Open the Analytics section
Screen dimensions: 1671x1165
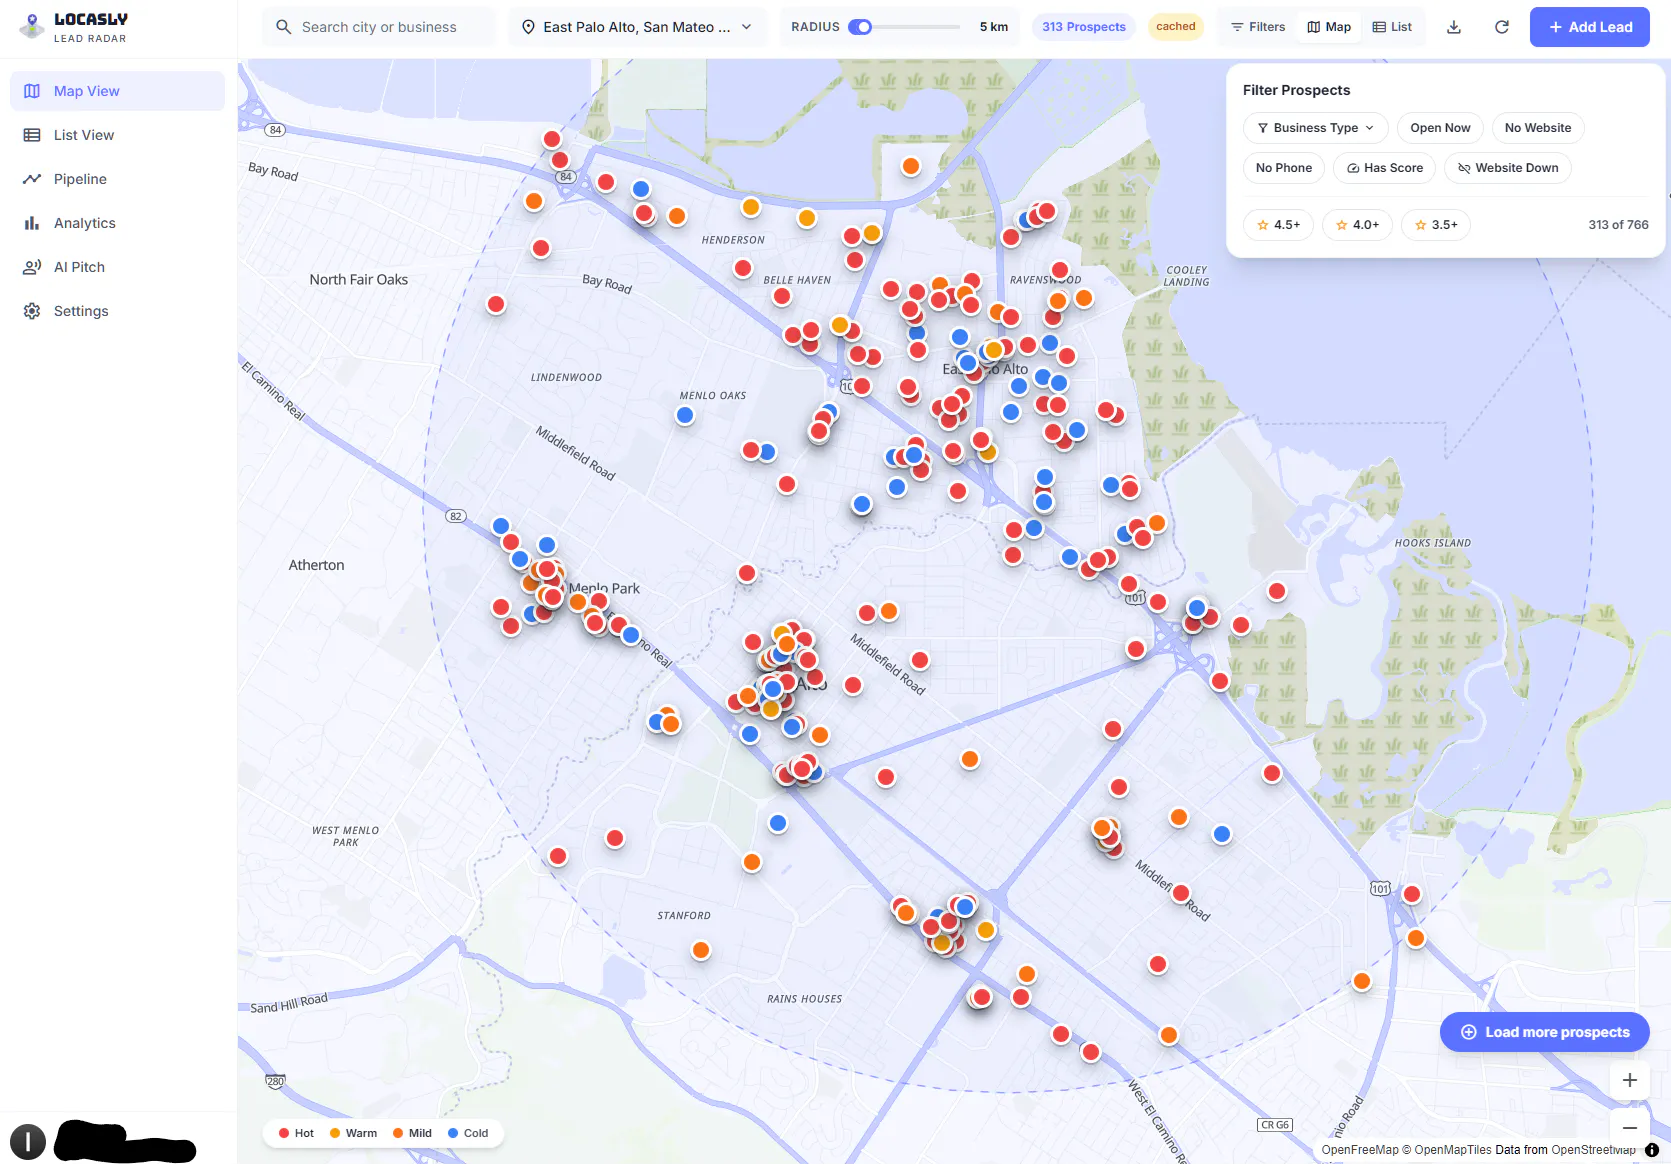click(117, 223)
